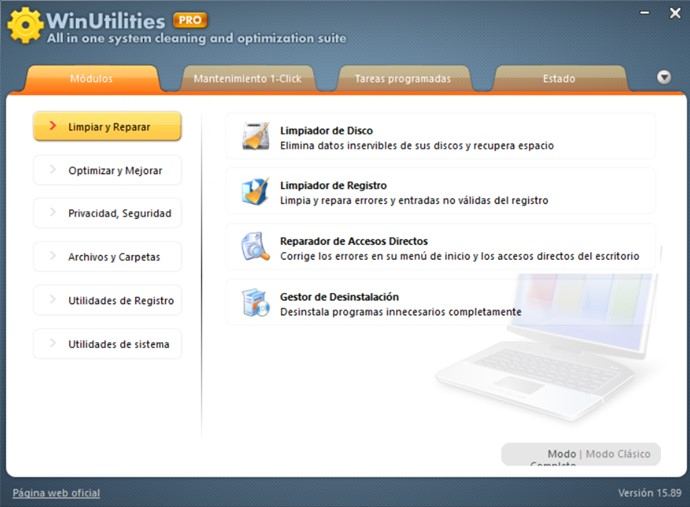Open the Página web oficial link

point(56,493)
